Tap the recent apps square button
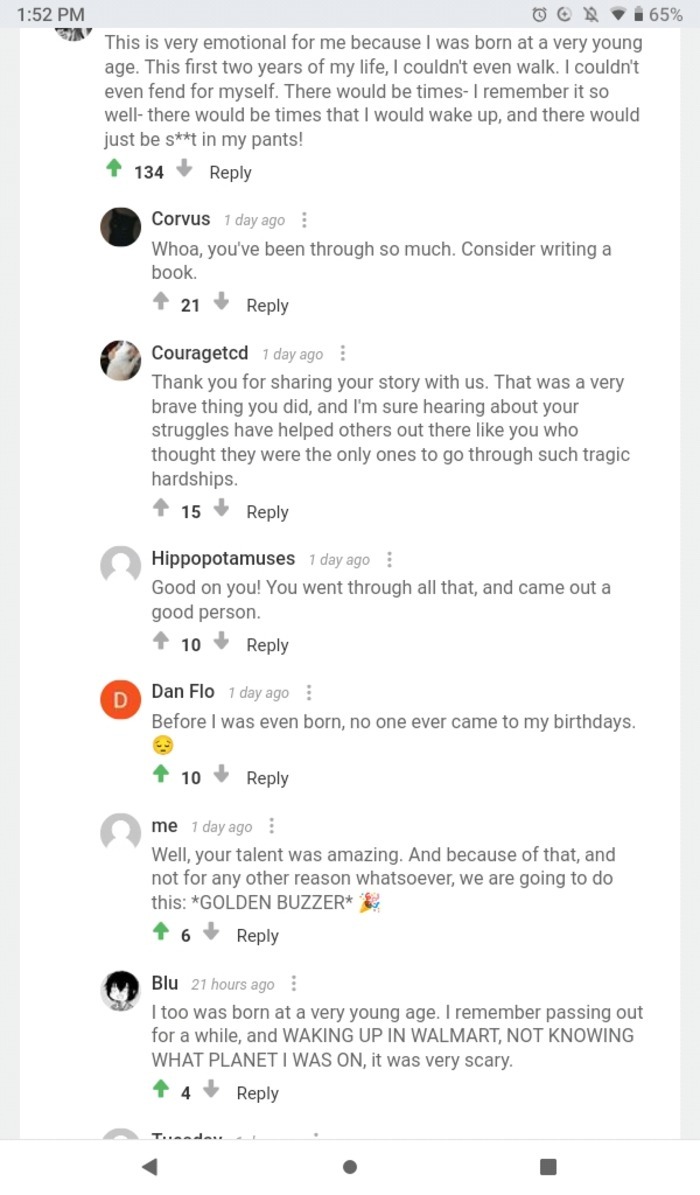700x1195 pixels. [x=548, y=1166]
